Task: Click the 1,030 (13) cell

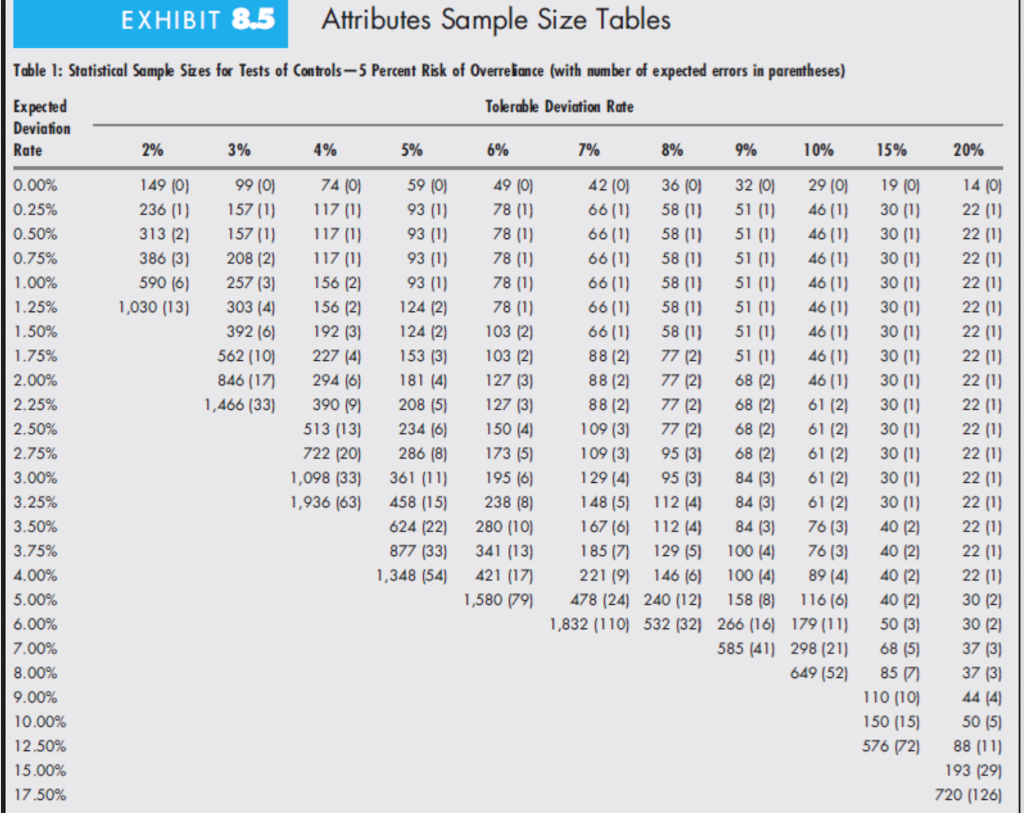Action: (154, 307)
